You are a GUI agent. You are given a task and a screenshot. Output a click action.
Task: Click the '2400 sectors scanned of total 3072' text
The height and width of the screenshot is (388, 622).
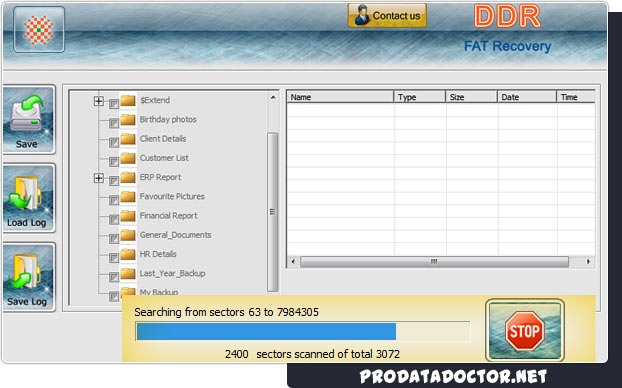(x=312, y=354)
